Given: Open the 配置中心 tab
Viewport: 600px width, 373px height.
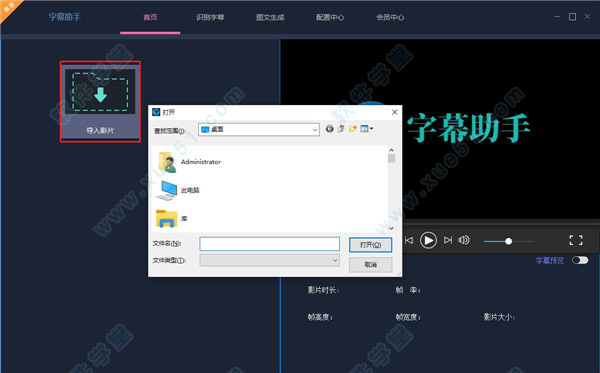Looking at the screenshot, I should pos(330,17).
